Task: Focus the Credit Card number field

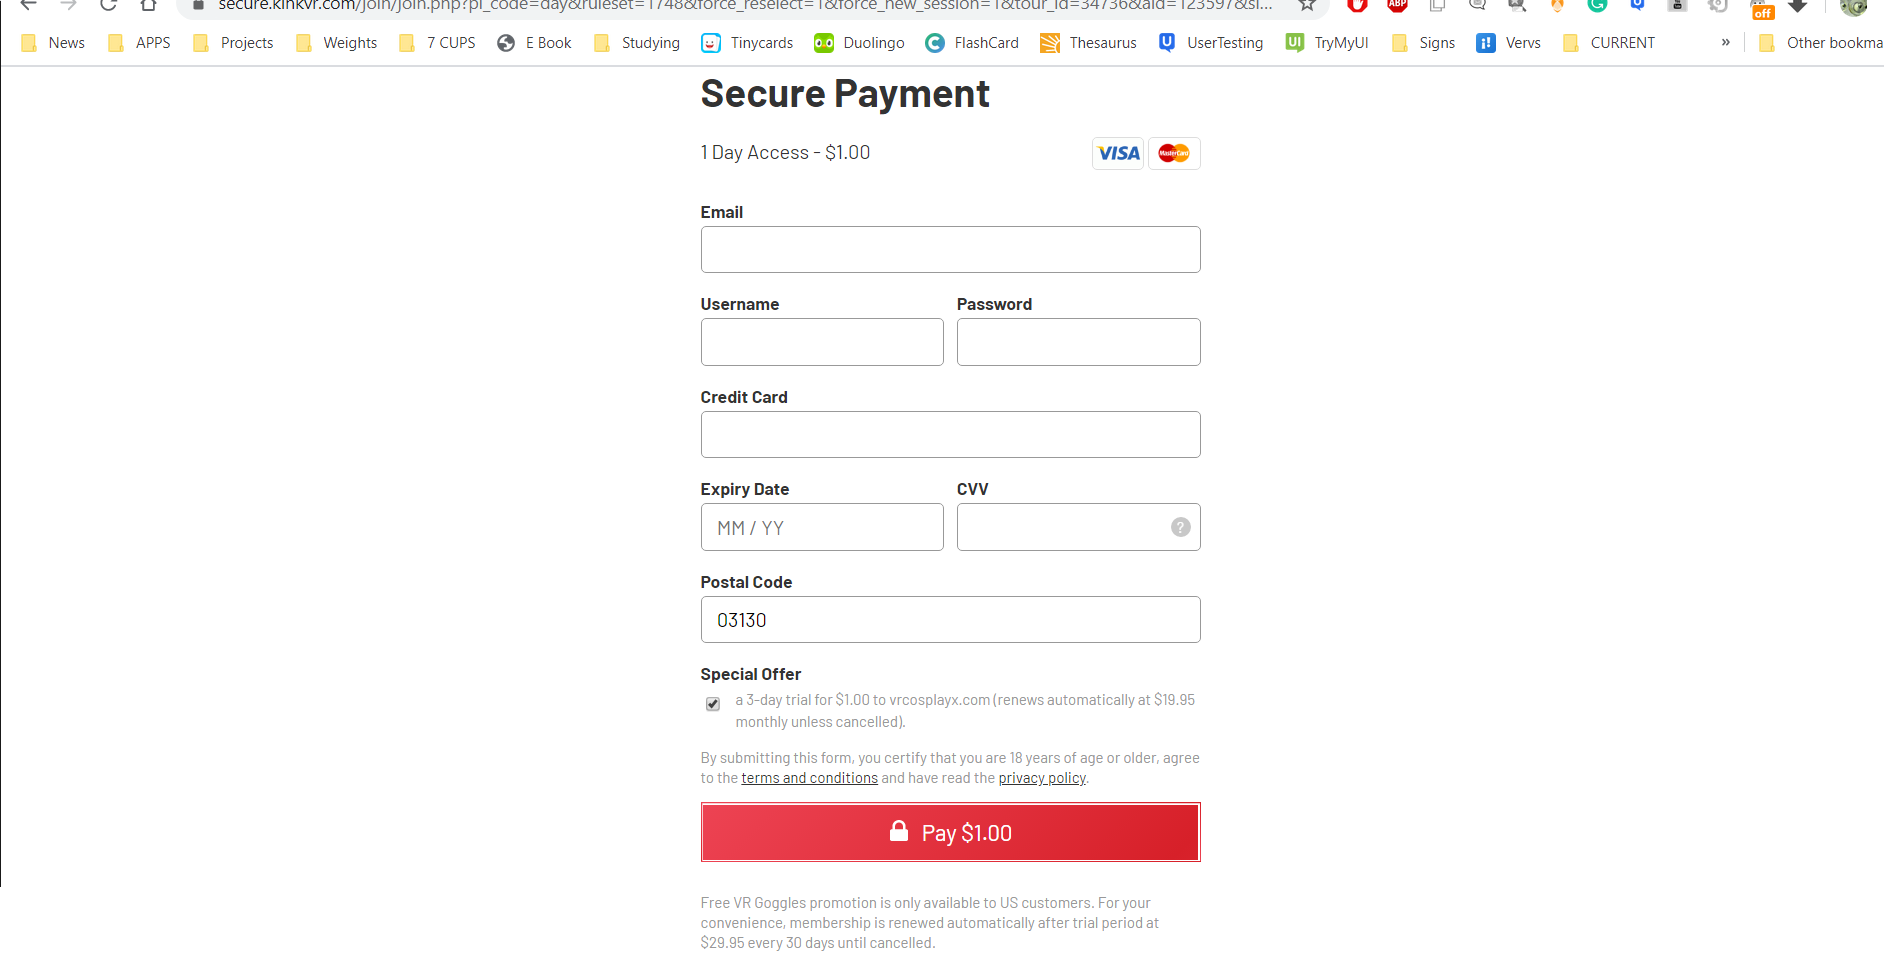Action: click(950, 434)
